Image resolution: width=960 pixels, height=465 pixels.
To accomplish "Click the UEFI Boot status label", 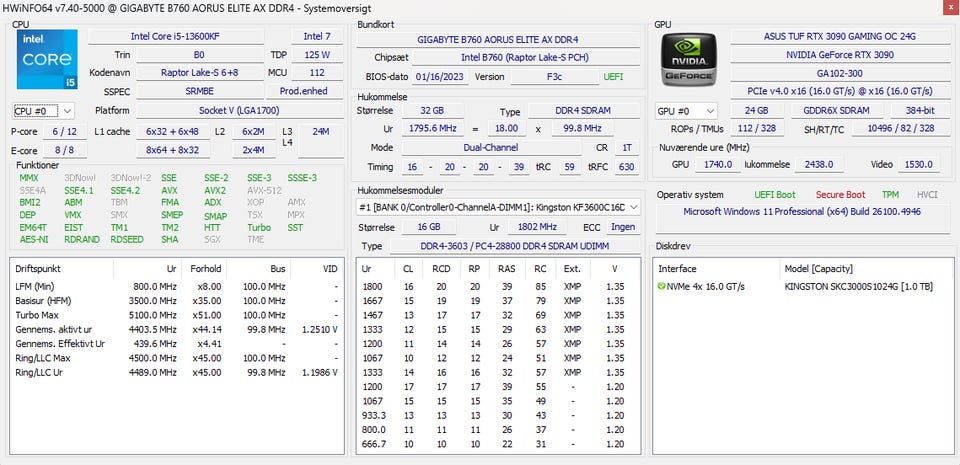I will coord(775,195).
